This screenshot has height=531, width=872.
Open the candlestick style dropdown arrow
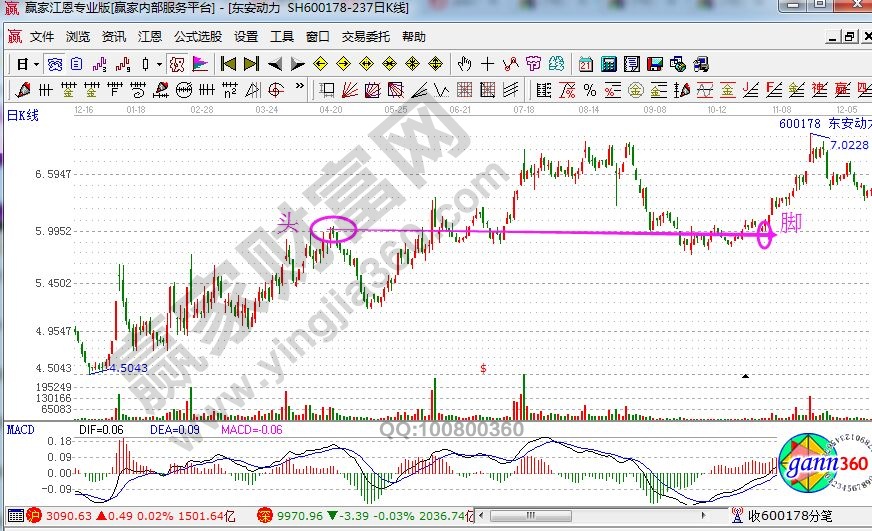[160, 64]
